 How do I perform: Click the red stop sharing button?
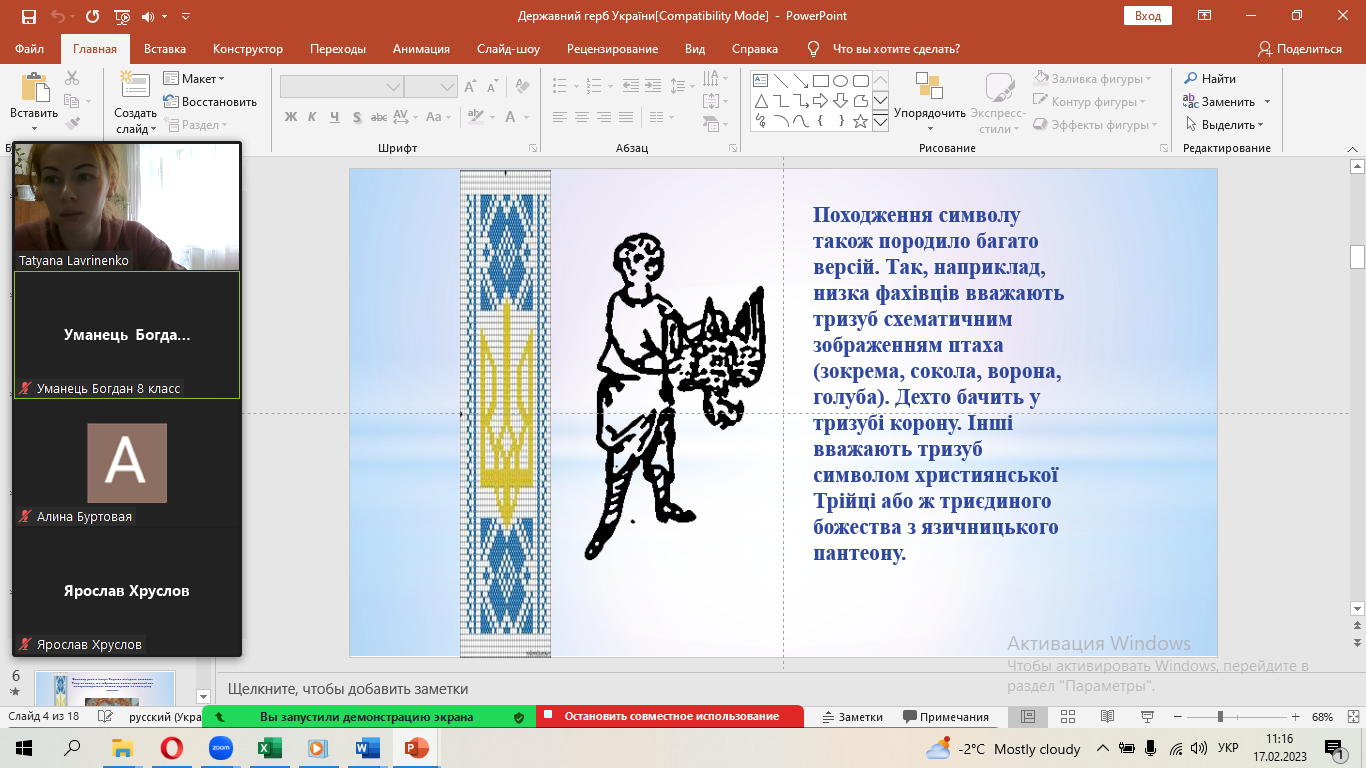coord(670,717)
